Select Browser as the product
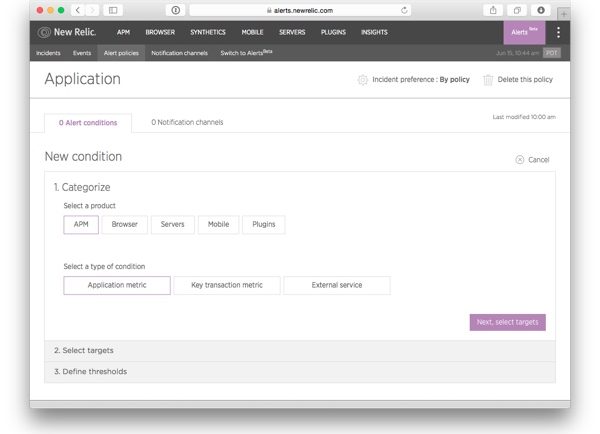The width and height of the screenshot is (600, 434). (x=125, y=225)
